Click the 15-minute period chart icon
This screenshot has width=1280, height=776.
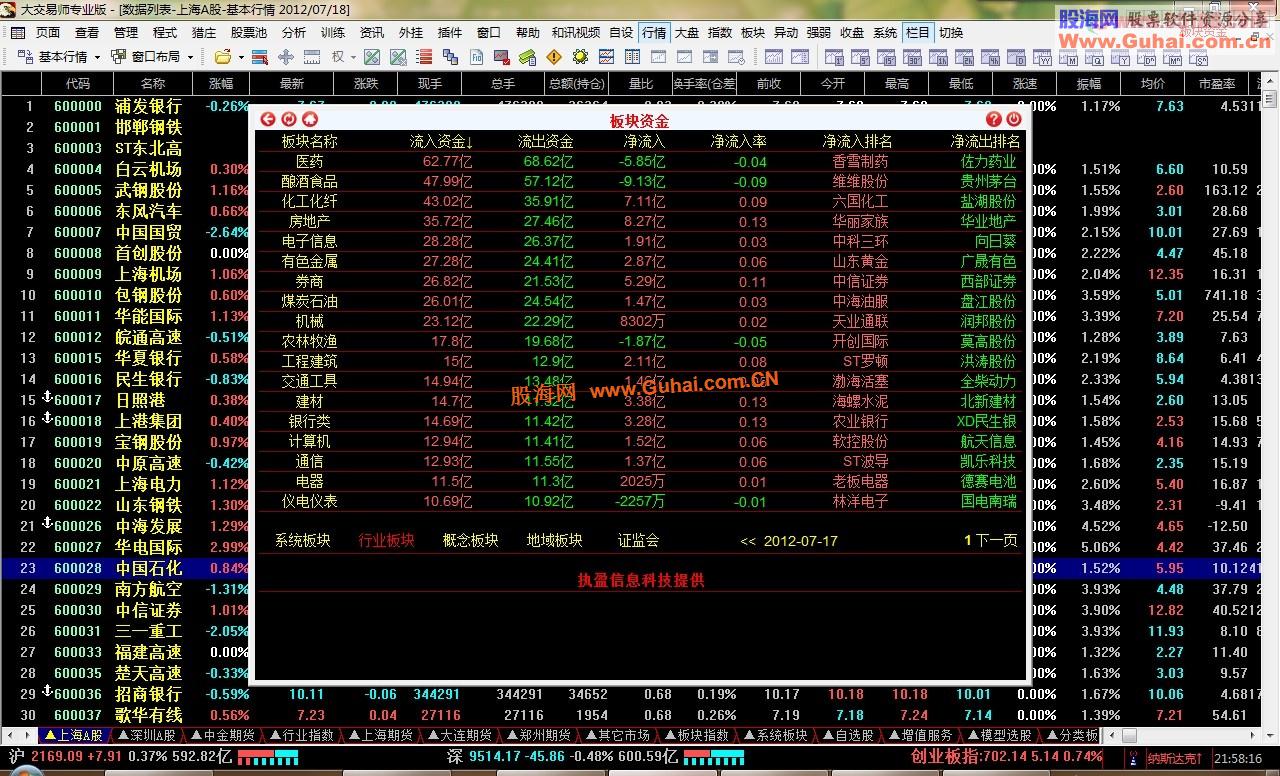[x=886, y=57]
